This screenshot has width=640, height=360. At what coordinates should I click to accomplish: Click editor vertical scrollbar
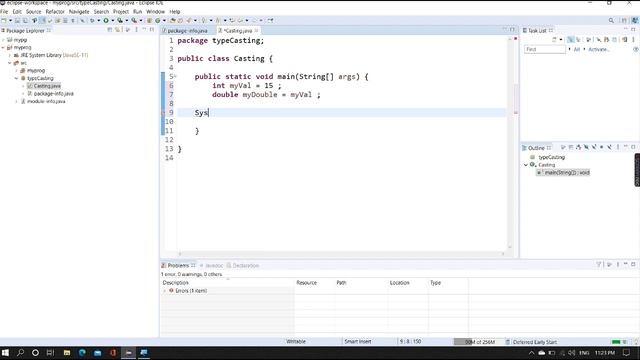510,143
